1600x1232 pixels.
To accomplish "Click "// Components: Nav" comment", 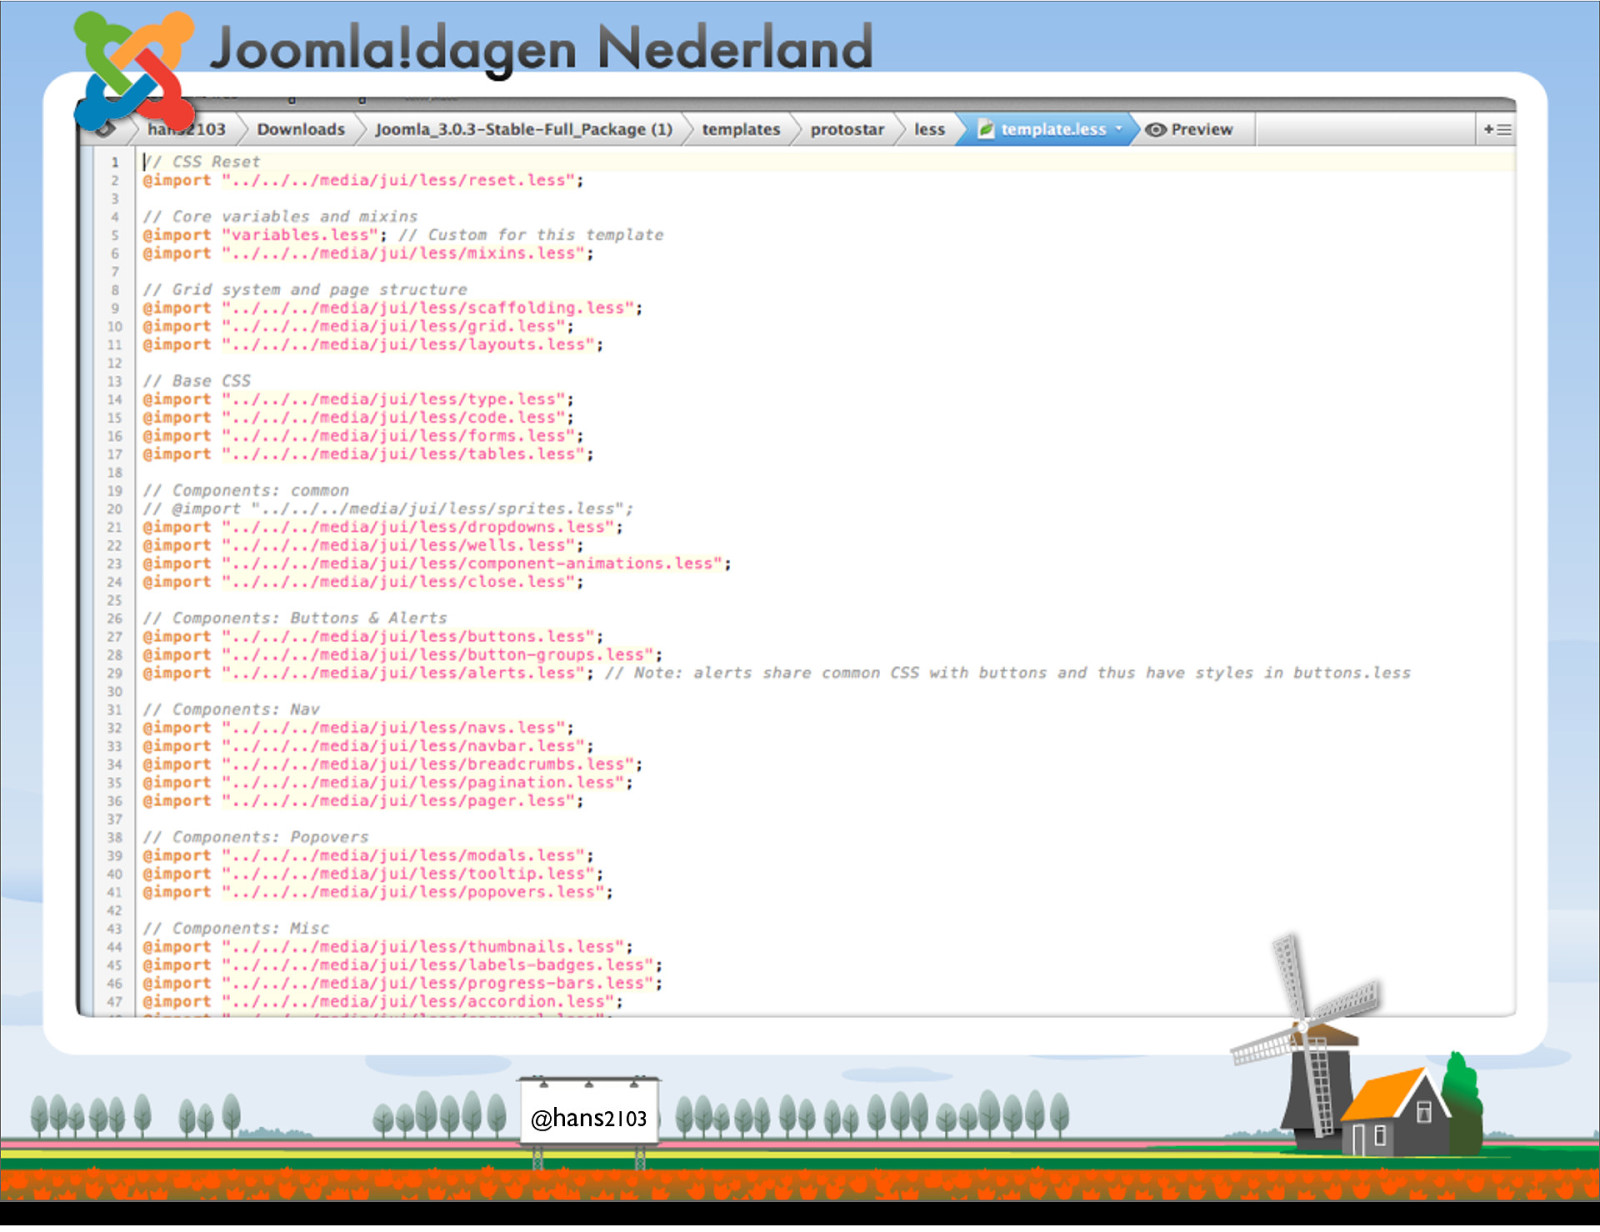I will click(232, 710).
